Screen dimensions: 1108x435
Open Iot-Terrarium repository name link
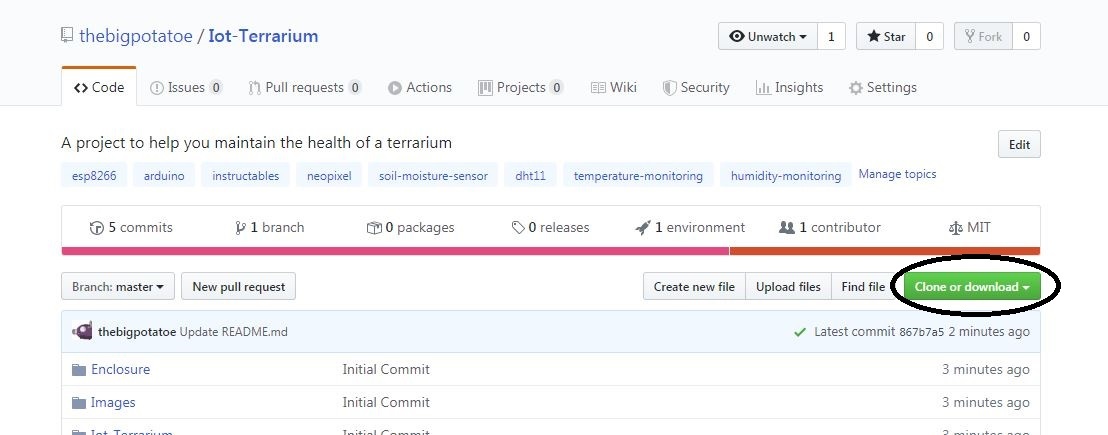[263, 36]
